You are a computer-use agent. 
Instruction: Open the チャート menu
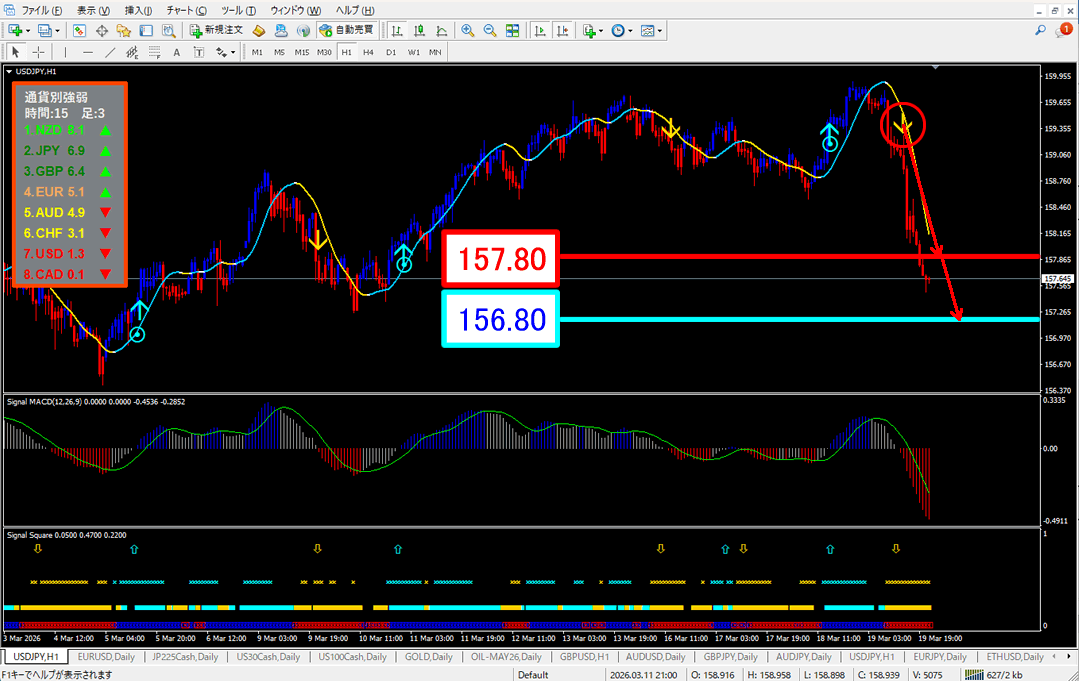coord(181,9)
